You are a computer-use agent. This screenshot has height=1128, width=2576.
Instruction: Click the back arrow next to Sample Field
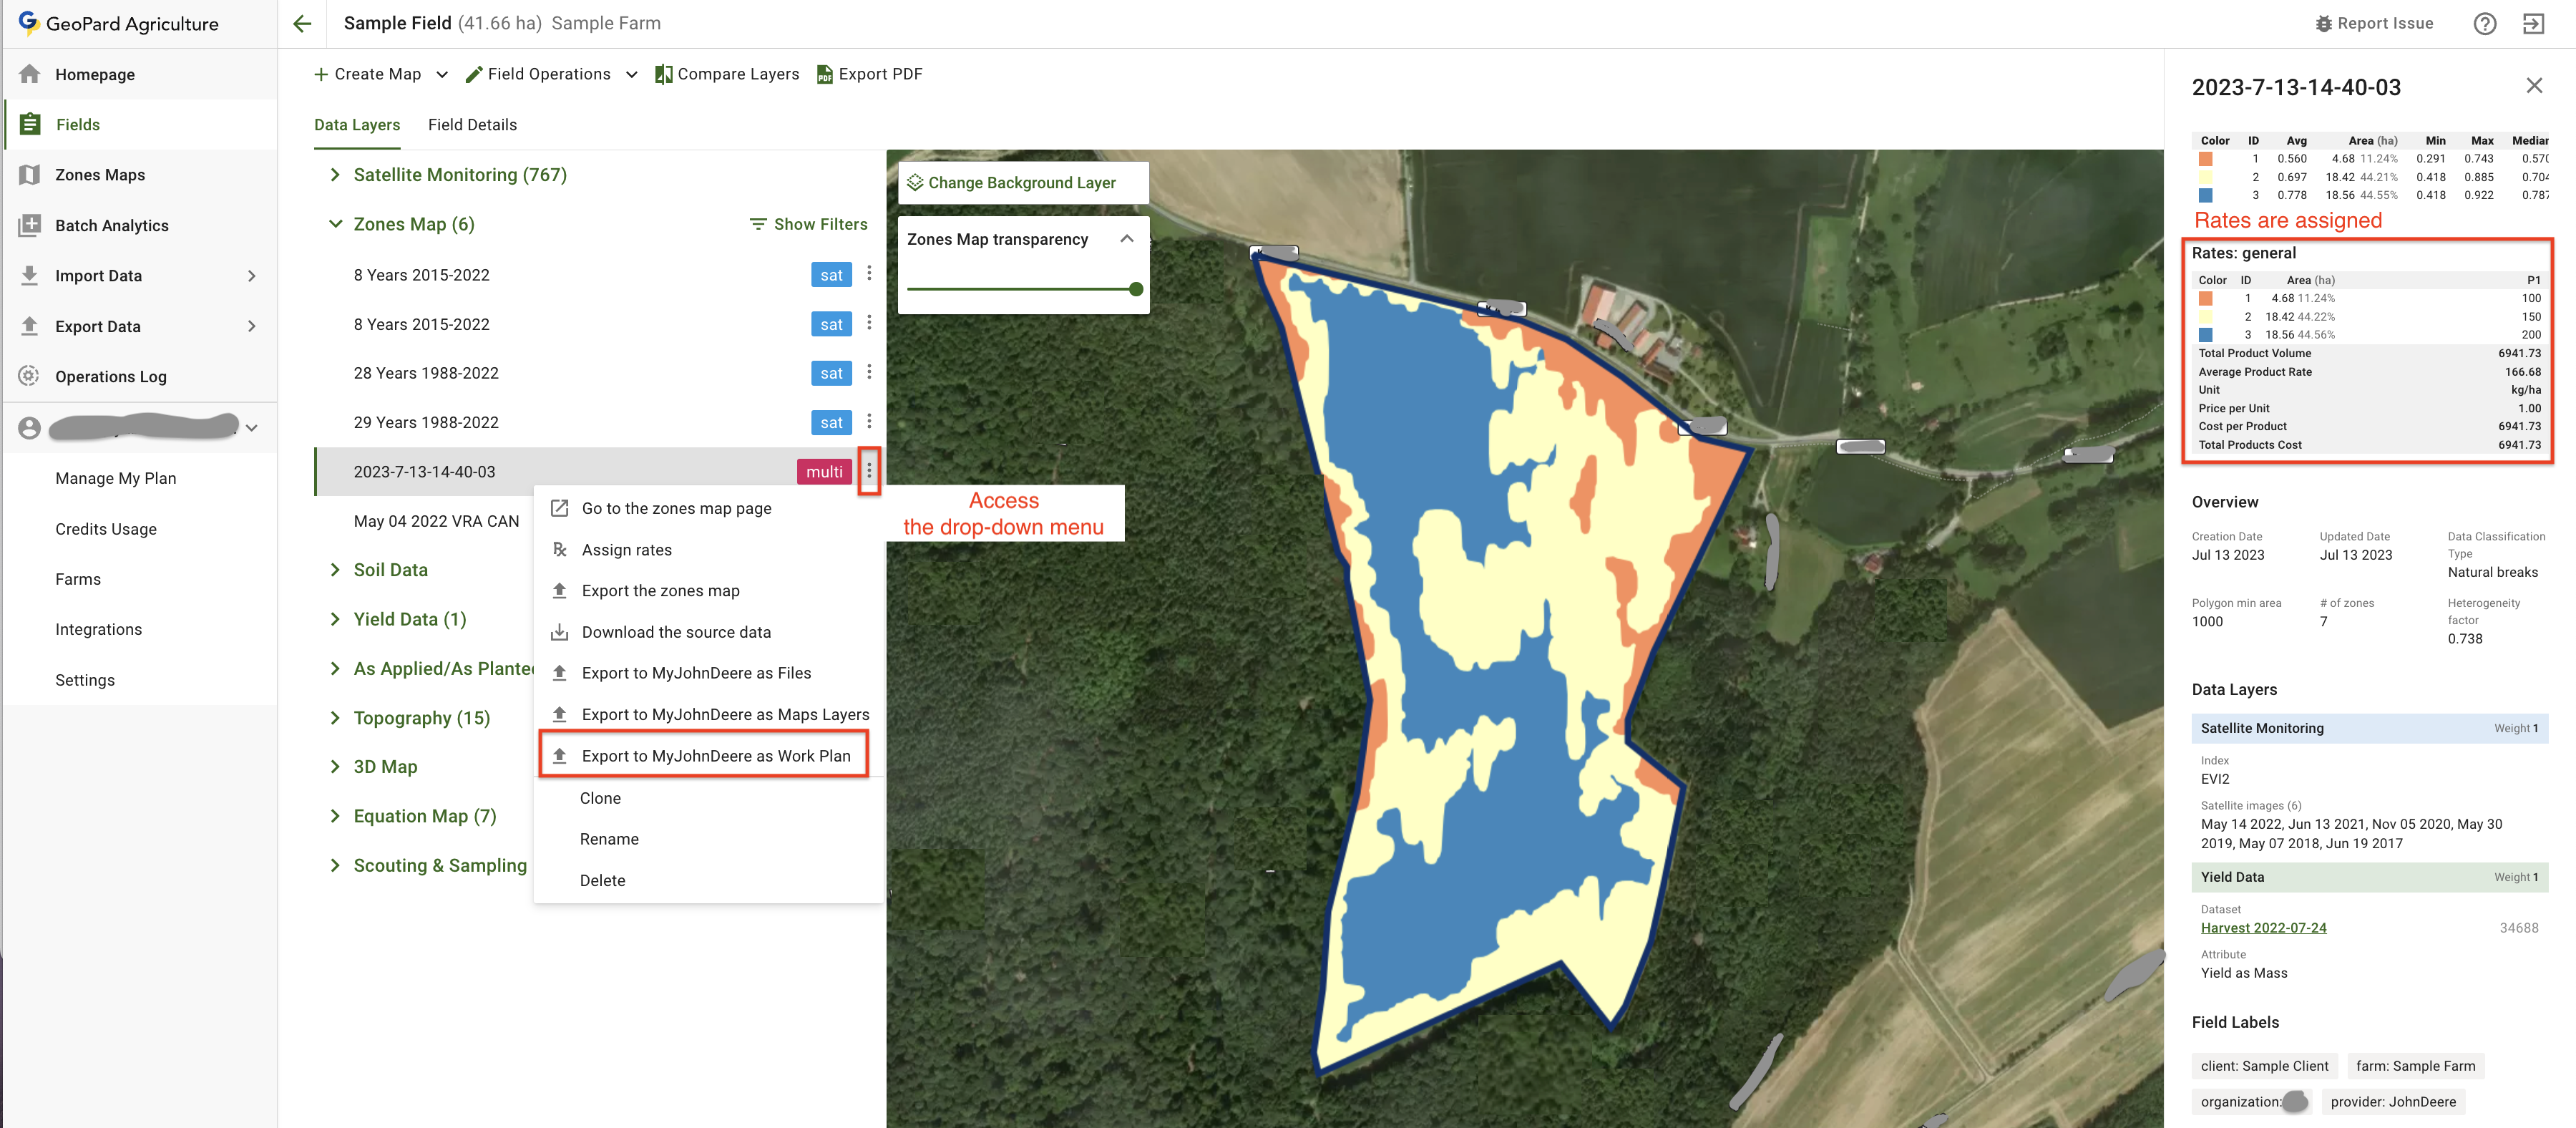(x=302, y=23)
